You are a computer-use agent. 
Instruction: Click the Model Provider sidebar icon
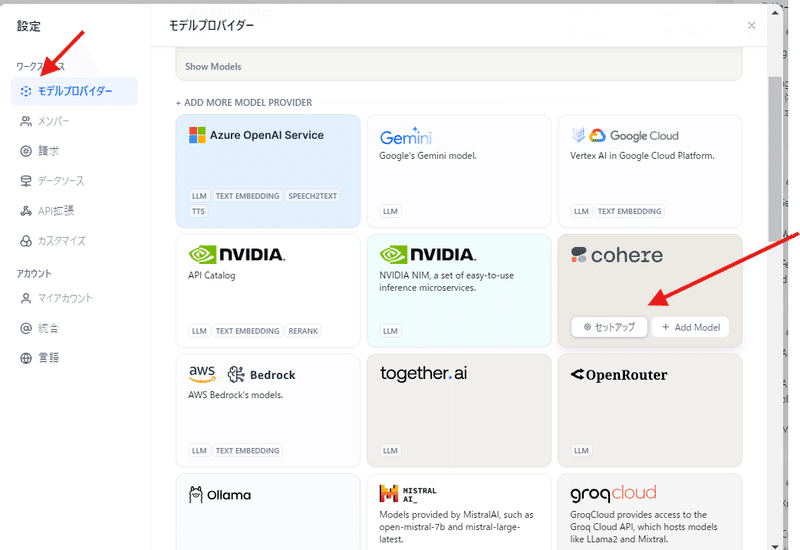26,92
